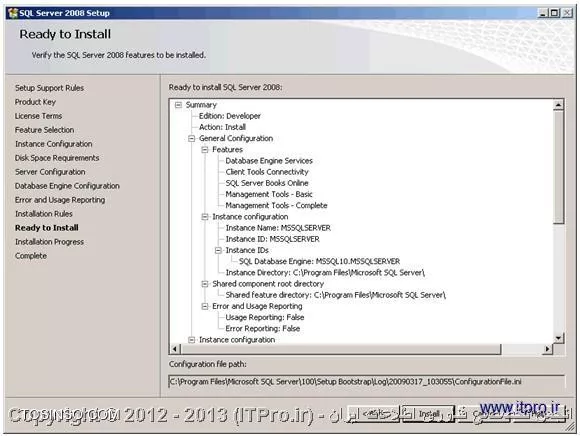
Task: Maximize the SQL Server Setup window
Action: point(554,13)
